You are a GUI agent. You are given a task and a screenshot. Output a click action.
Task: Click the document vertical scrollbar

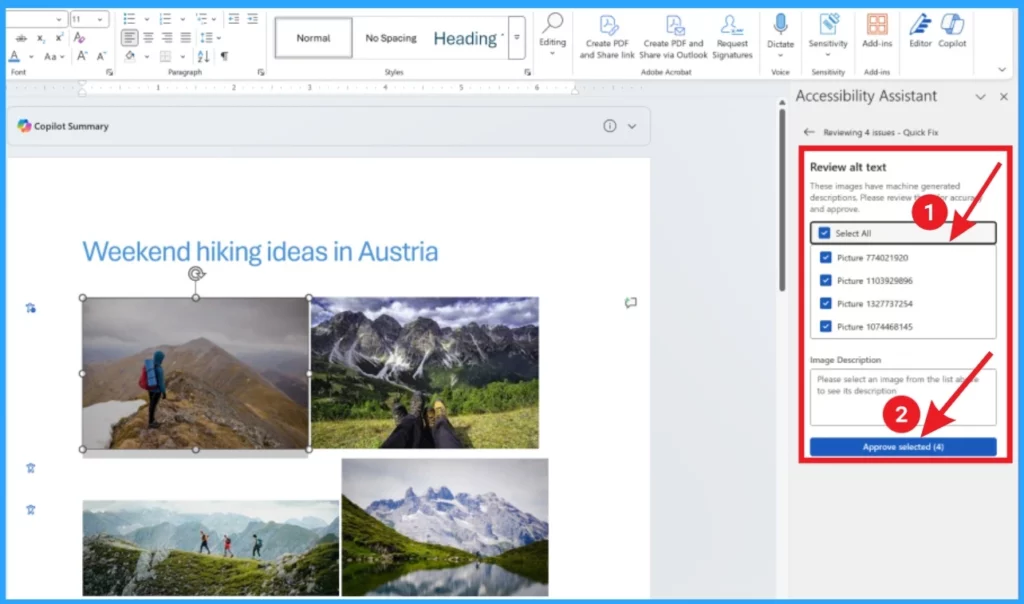point(782,200)
